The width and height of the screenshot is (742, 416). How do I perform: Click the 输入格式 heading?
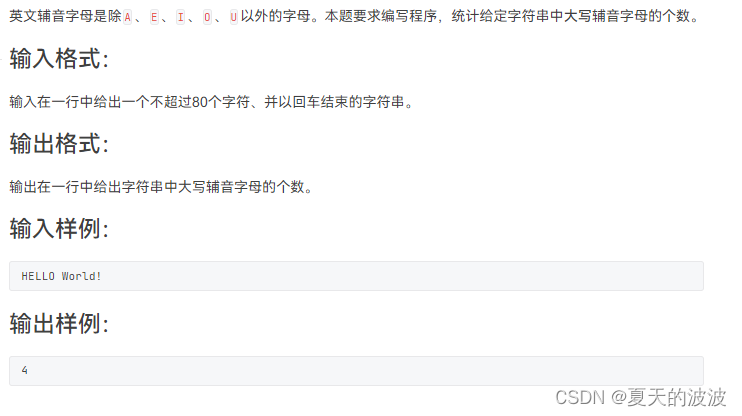tap(59, 59)
